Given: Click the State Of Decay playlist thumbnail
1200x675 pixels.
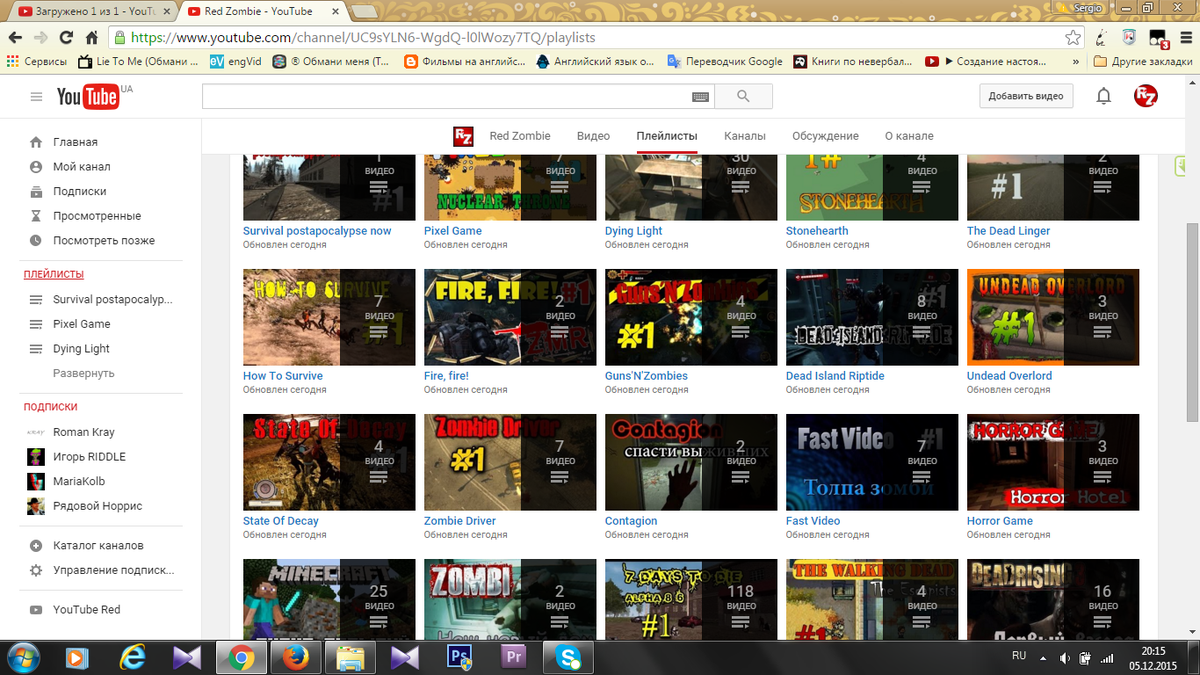Looking at the screenshot, I should 329,462.
